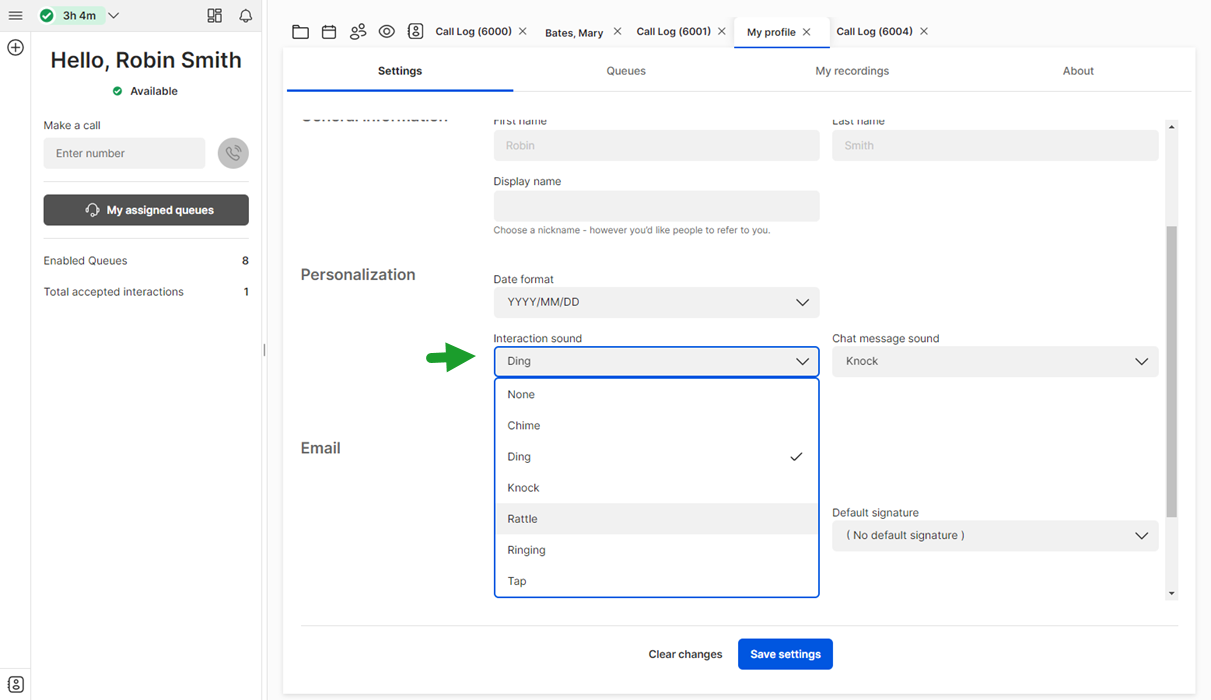Image resolution: width=1211 pixels, height=700 pixels.
Task: Open the Date format dropdown
Action: coord(656,302)
